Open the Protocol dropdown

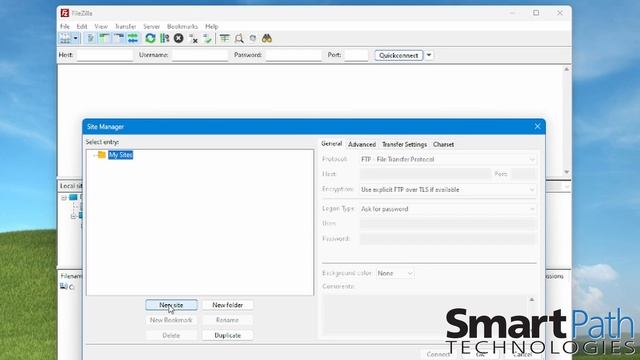click(x=448, y=159)
